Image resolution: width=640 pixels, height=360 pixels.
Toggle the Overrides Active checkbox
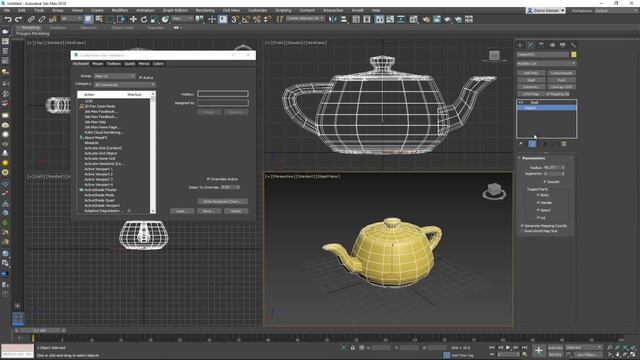click(208, 179)
